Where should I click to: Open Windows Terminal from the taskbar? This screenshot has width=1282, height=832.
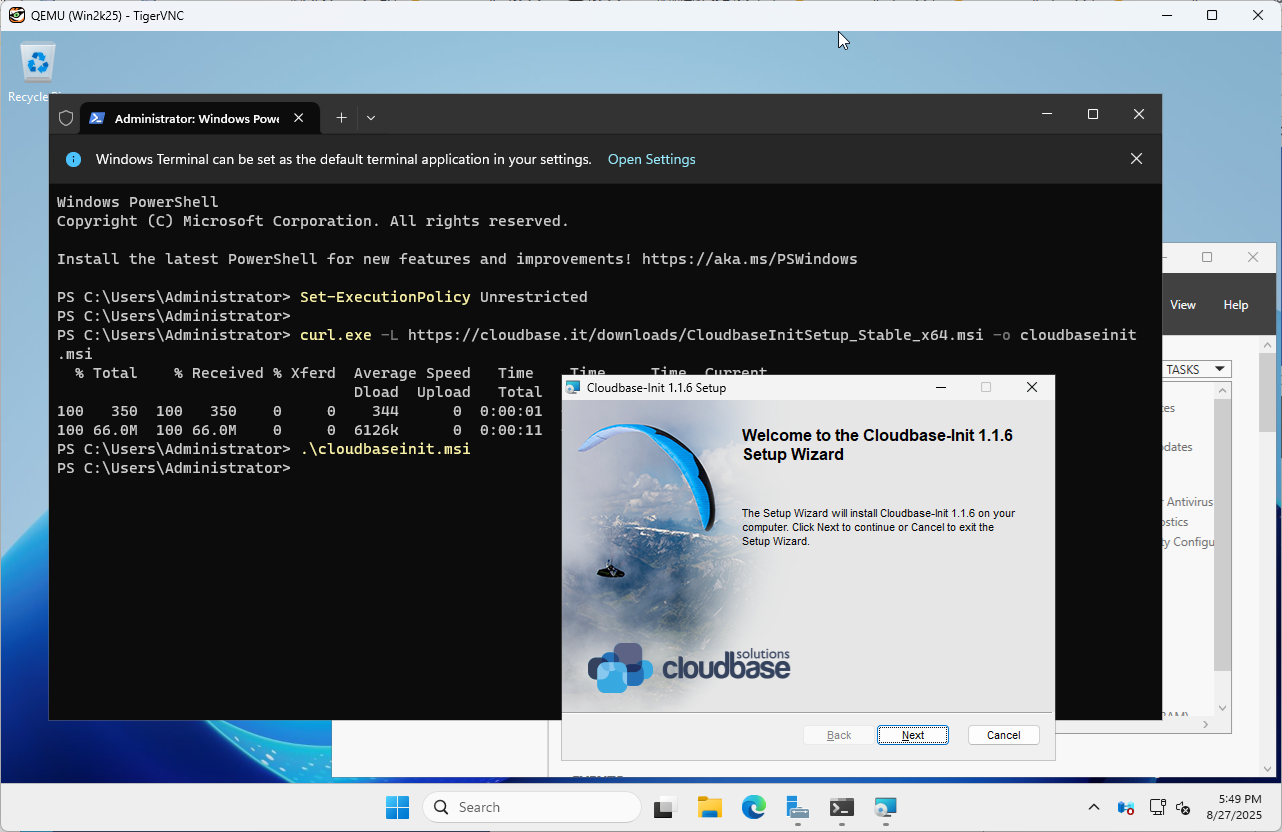(x=841, y=807)
